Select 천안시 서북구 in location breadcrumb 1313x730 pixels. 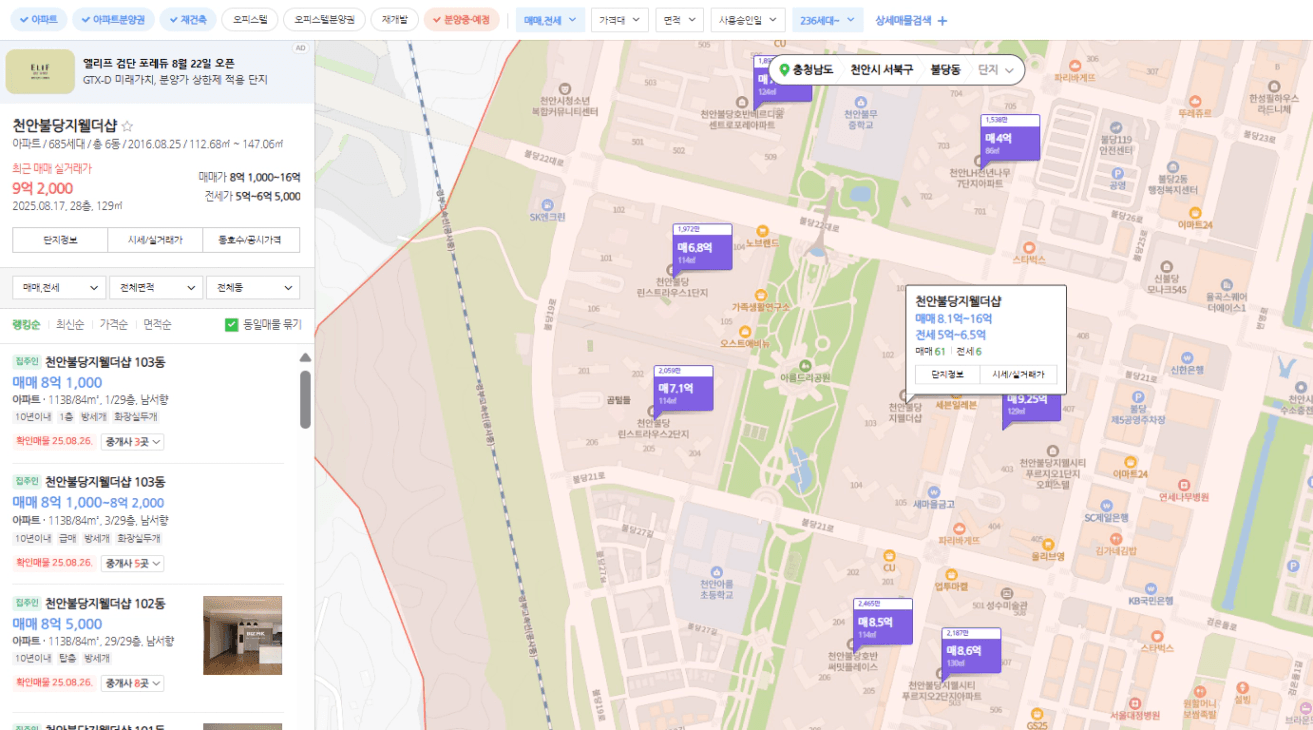882,70
